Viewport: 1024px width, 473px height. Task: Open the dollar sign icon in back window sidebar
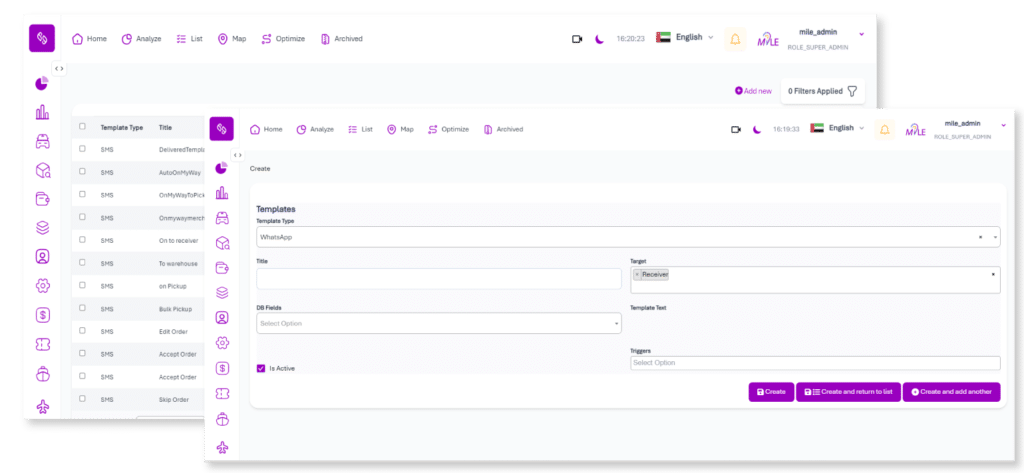pos(42,315)
